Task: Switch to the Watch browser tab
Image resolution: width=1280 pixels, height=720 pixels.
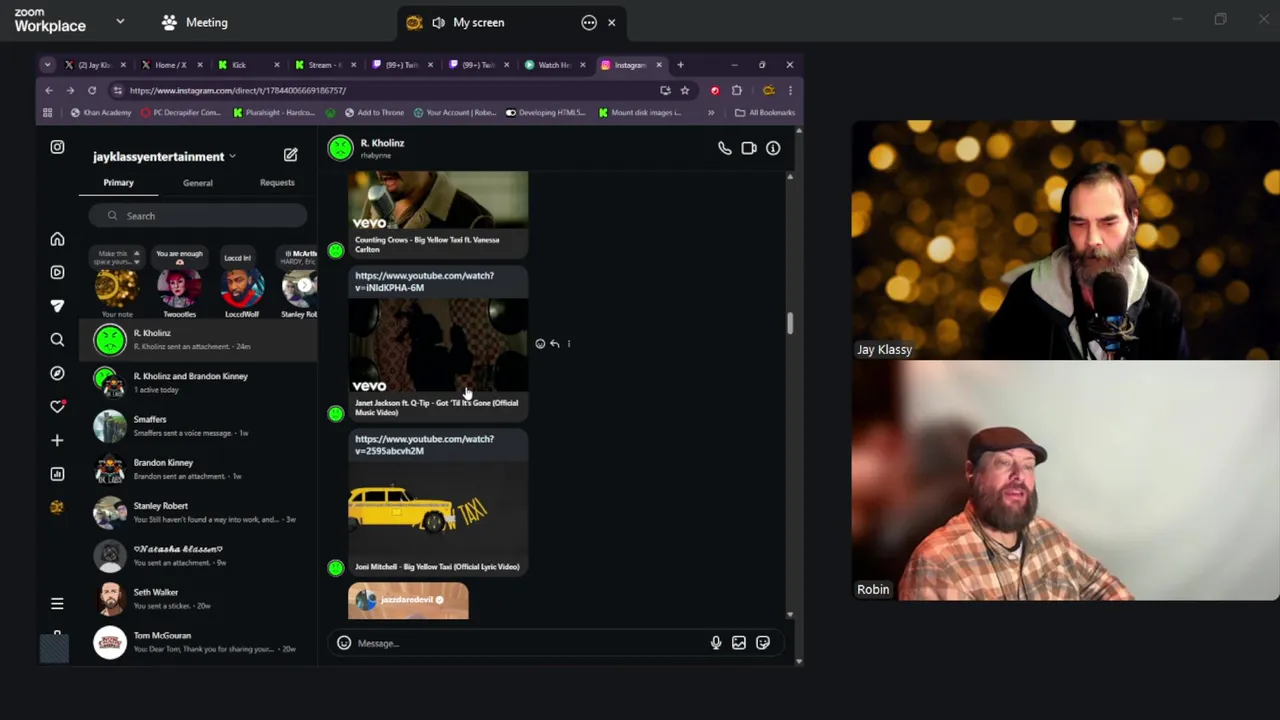Action: 553,65
